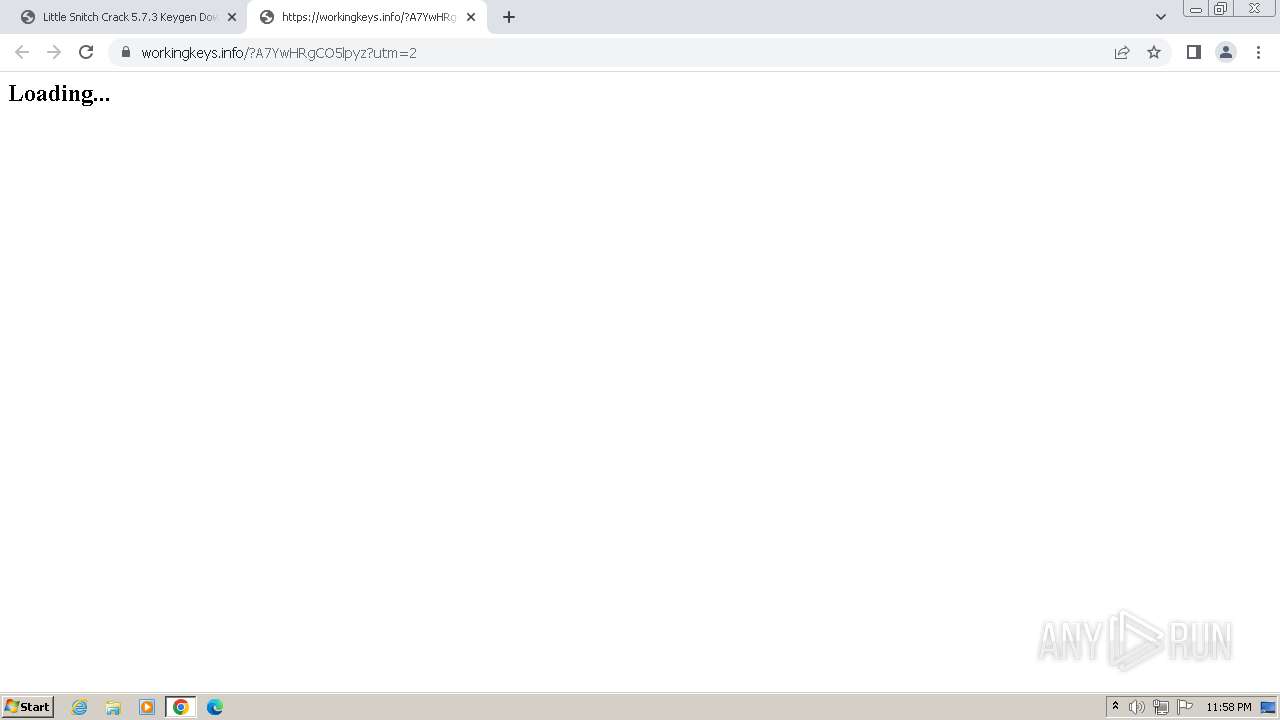
Task: Click the Loading... text
Action: tap(59, 93)
